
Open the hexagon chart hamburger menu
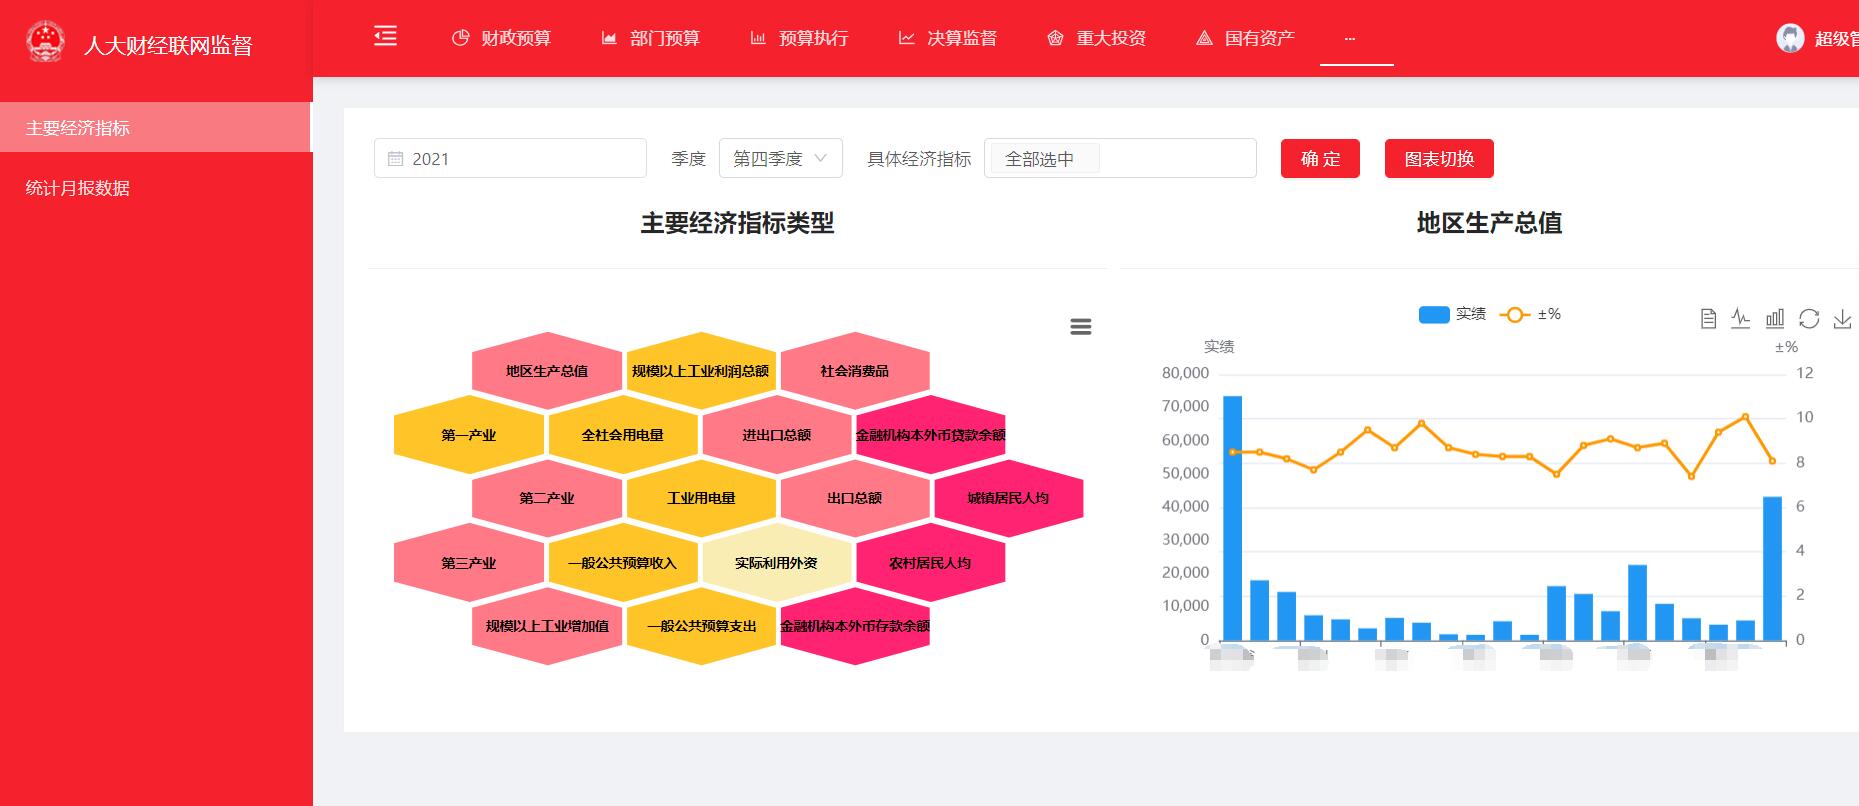1080,327
